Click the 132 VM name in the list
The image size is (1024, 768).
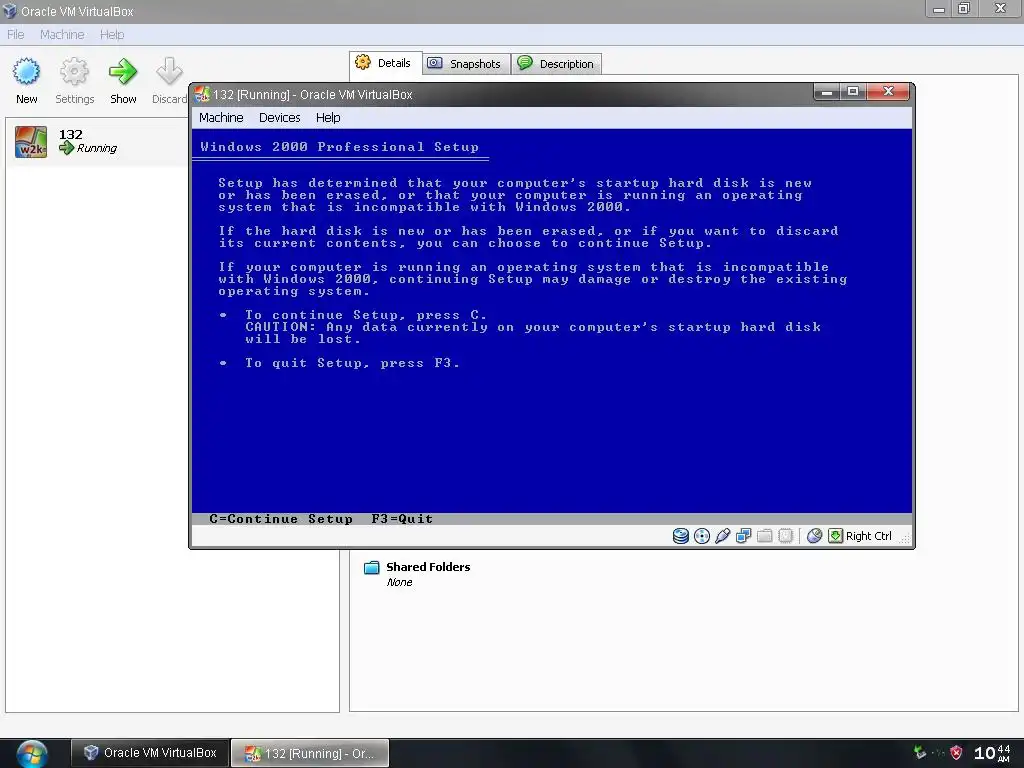(x=71, y=135)
